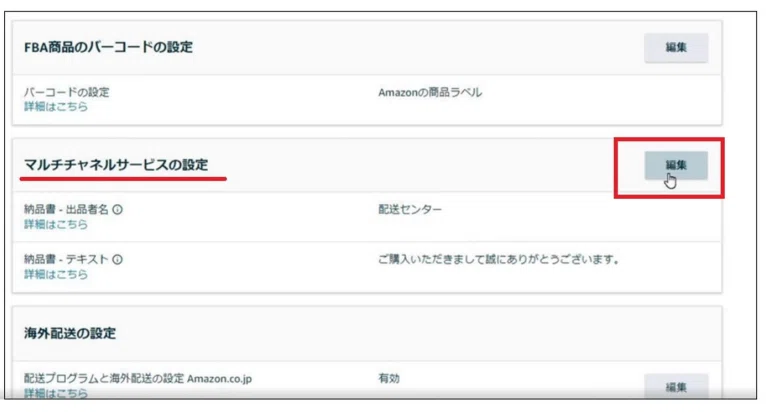Screen dimensions: 766x412
Task: Open 編集 in the 海外配送の設定 section
Action: pyautogui.click(x=676, y=387)
